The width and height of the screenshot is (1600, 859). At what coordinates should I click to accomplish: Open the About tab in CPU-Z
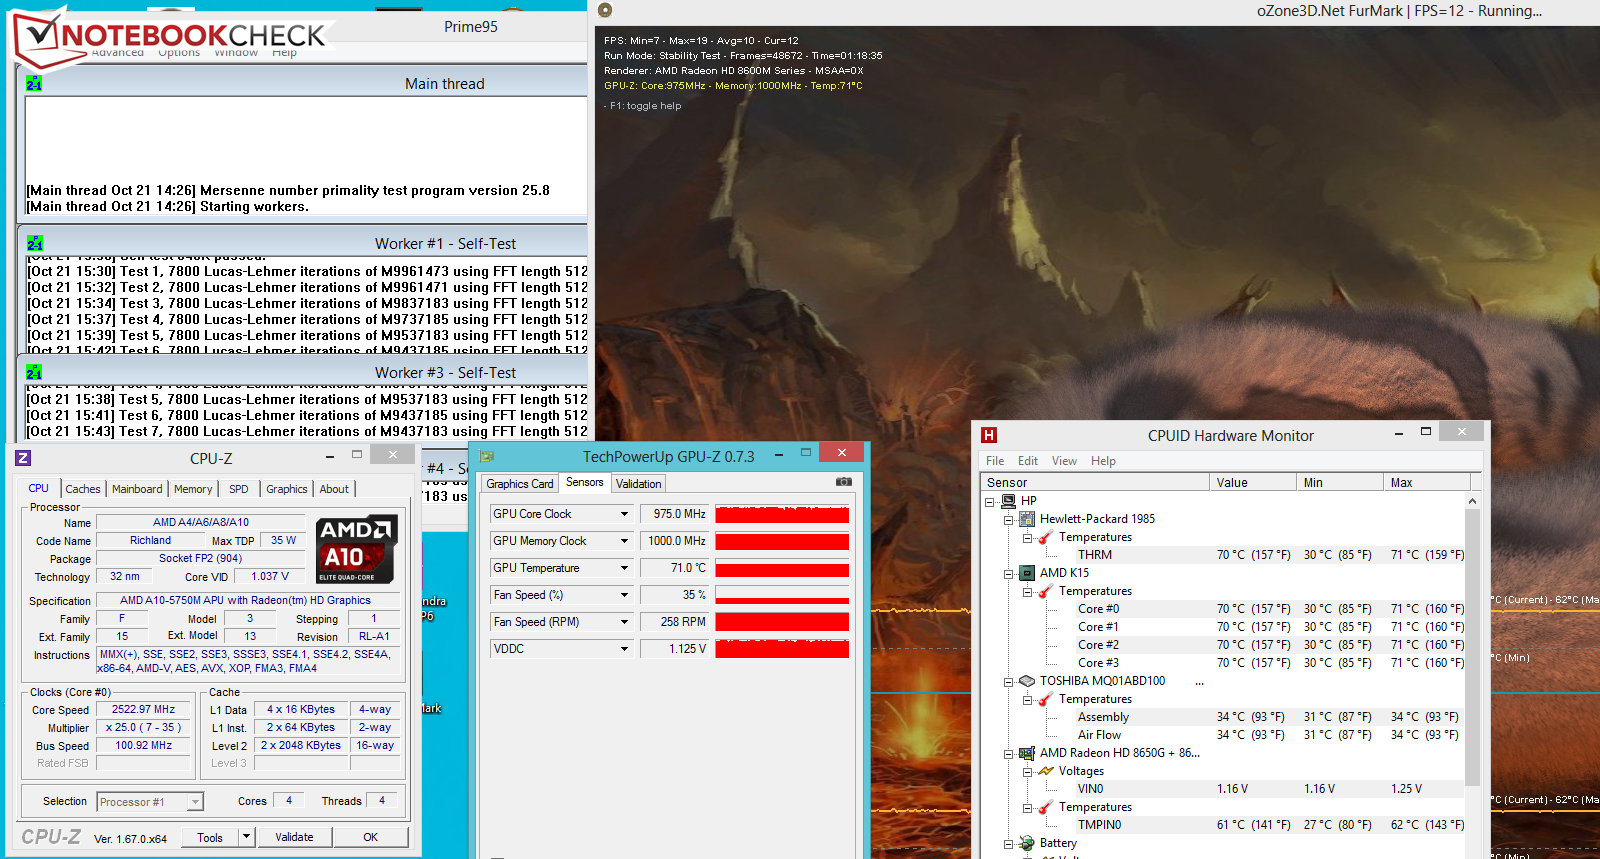334,489
